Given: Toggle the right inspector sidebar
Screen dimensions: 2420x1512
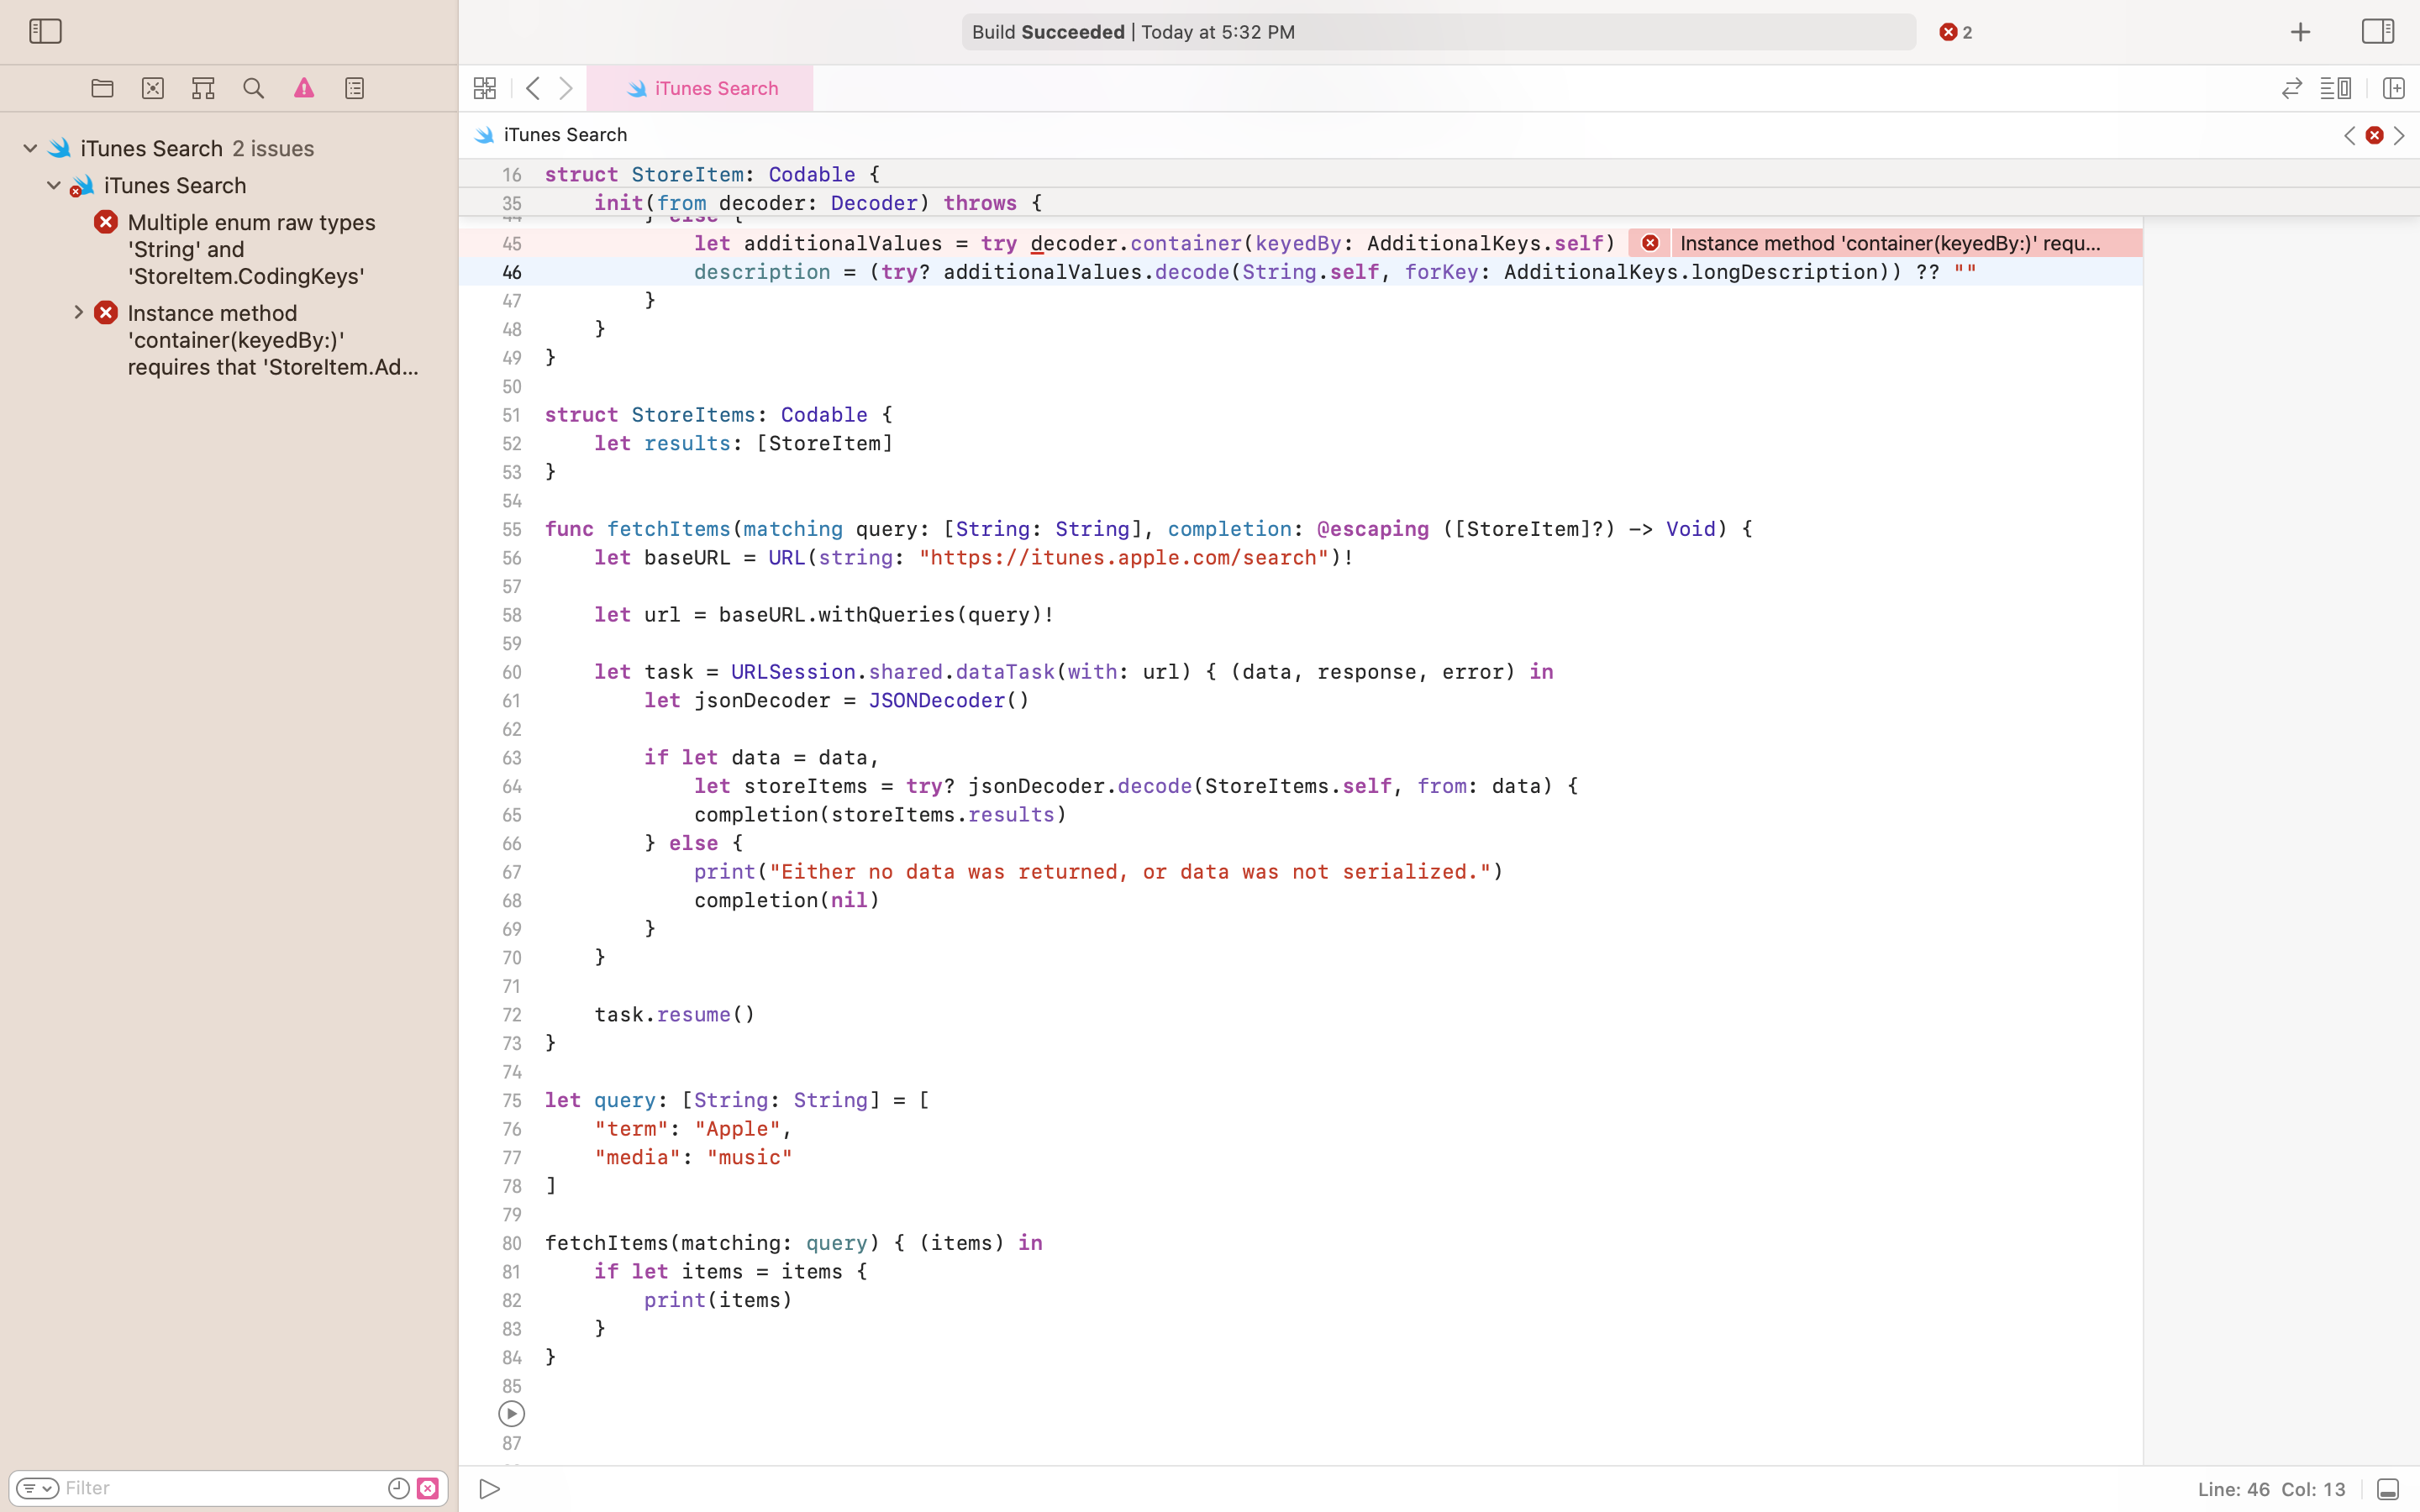Looking at the screenshot, I should point(2378,31).
